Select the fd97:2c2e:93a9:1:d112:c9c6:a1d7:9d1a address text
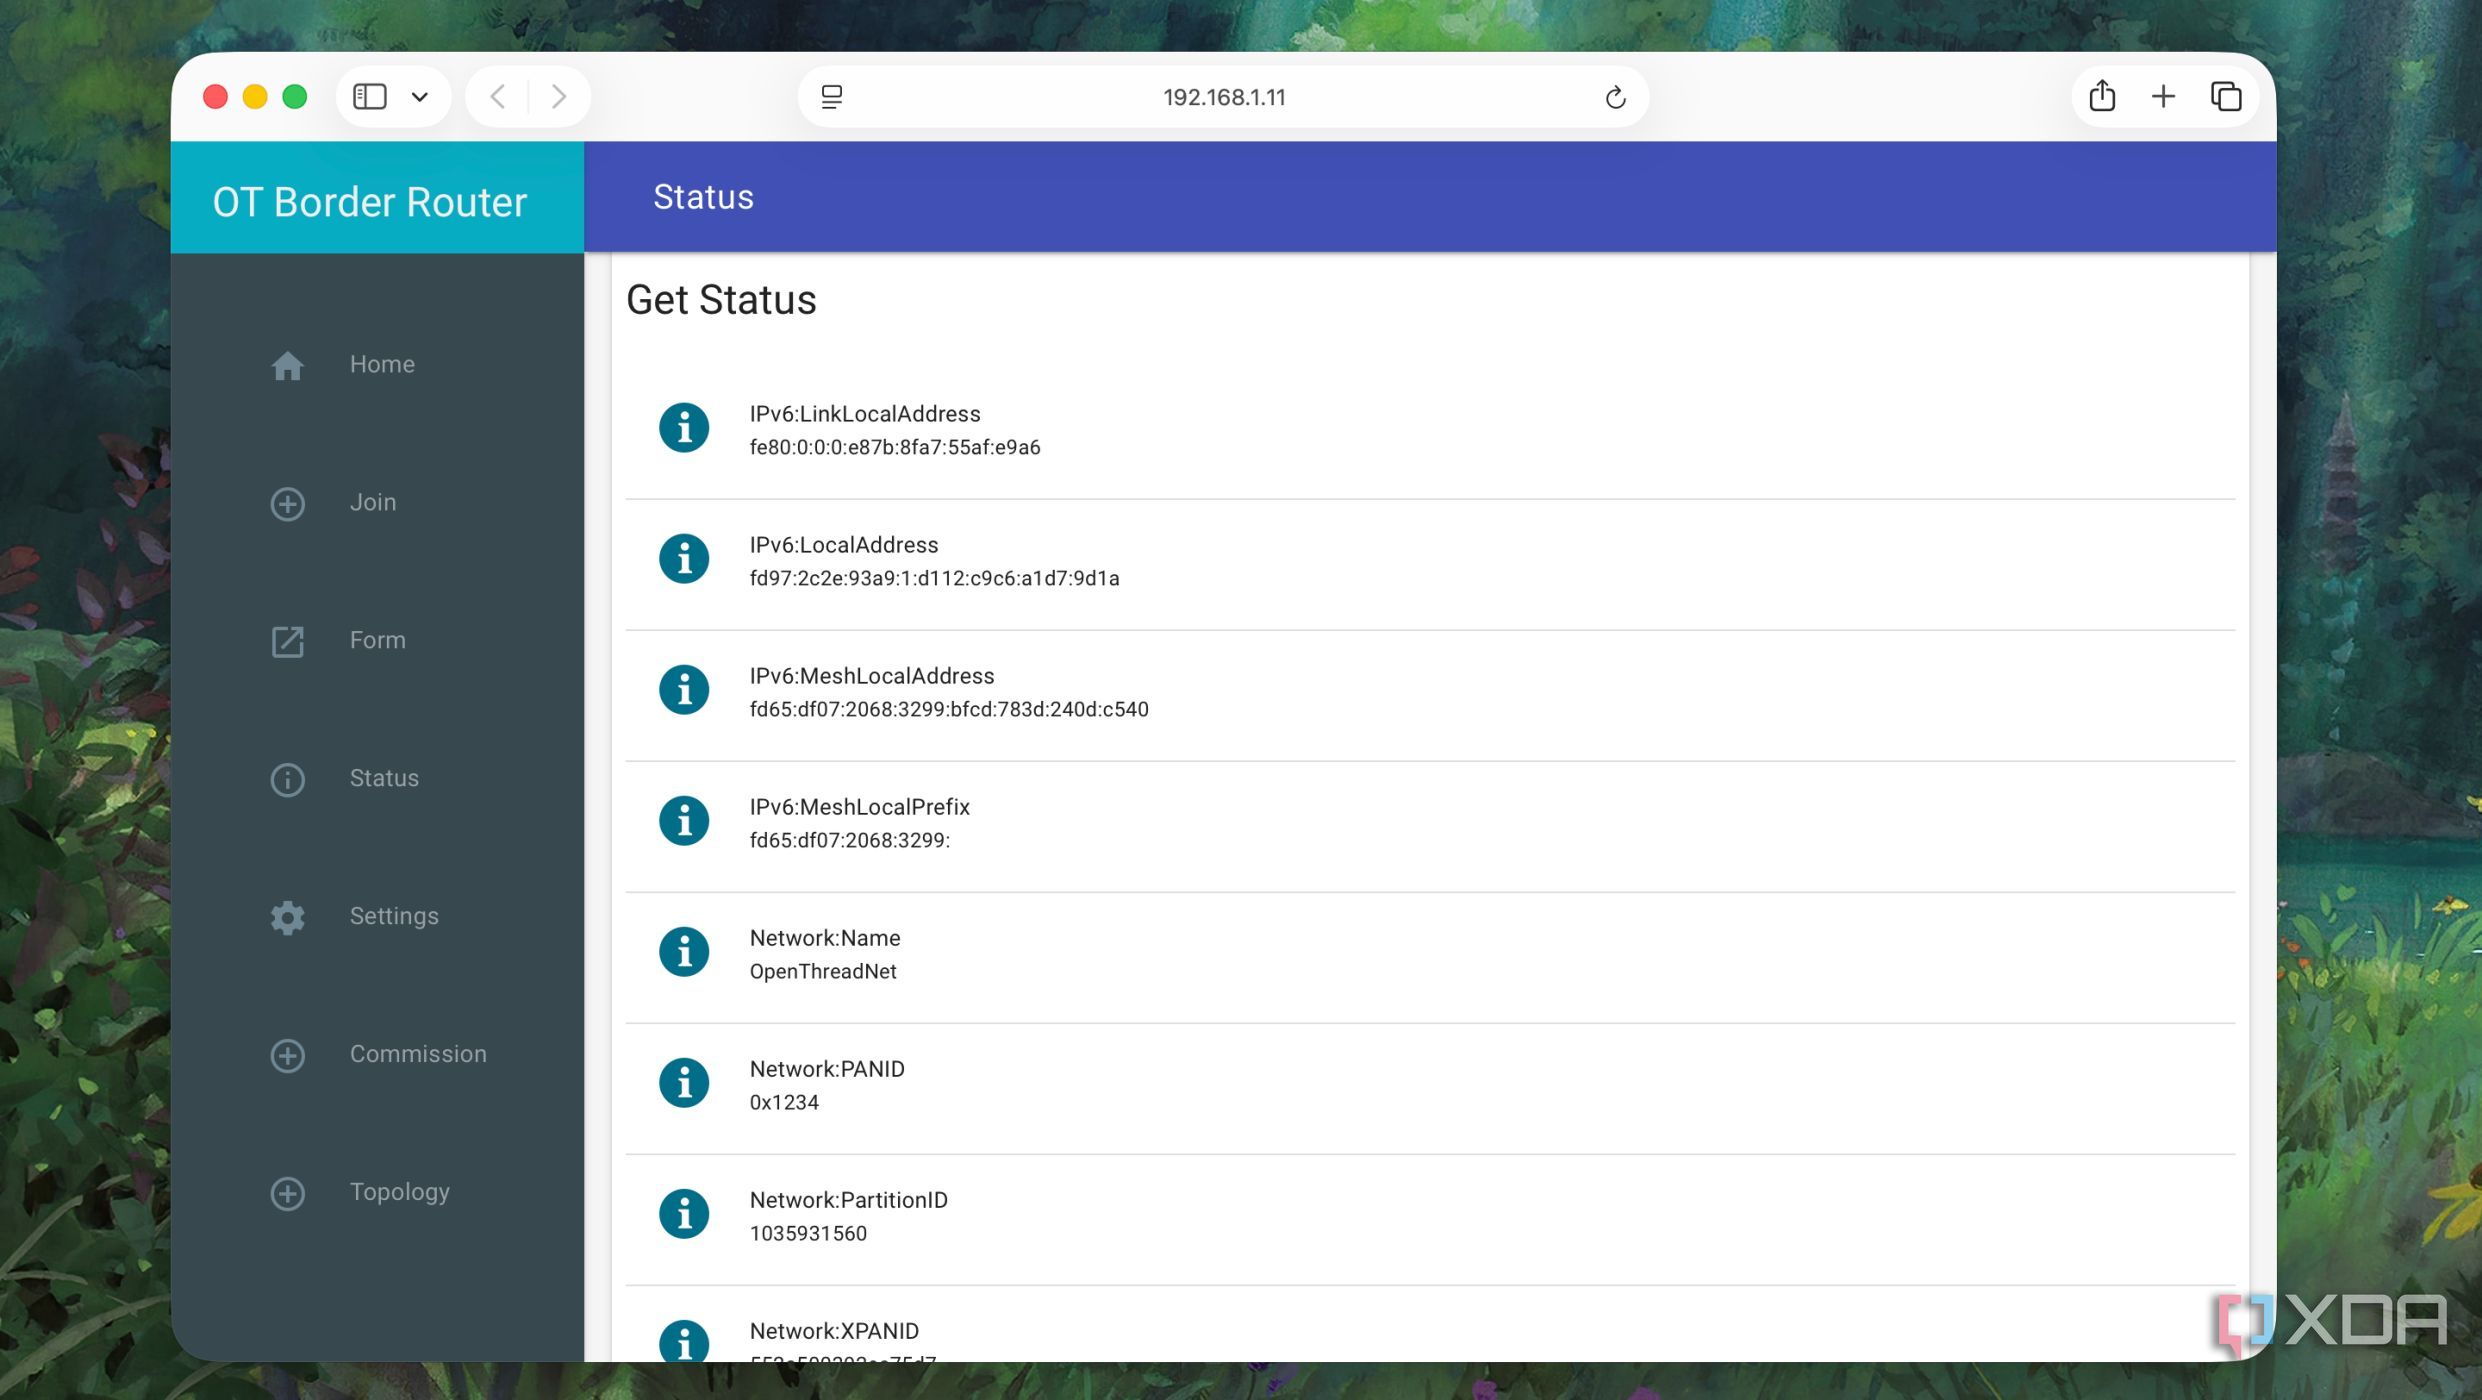 point(934,578)
